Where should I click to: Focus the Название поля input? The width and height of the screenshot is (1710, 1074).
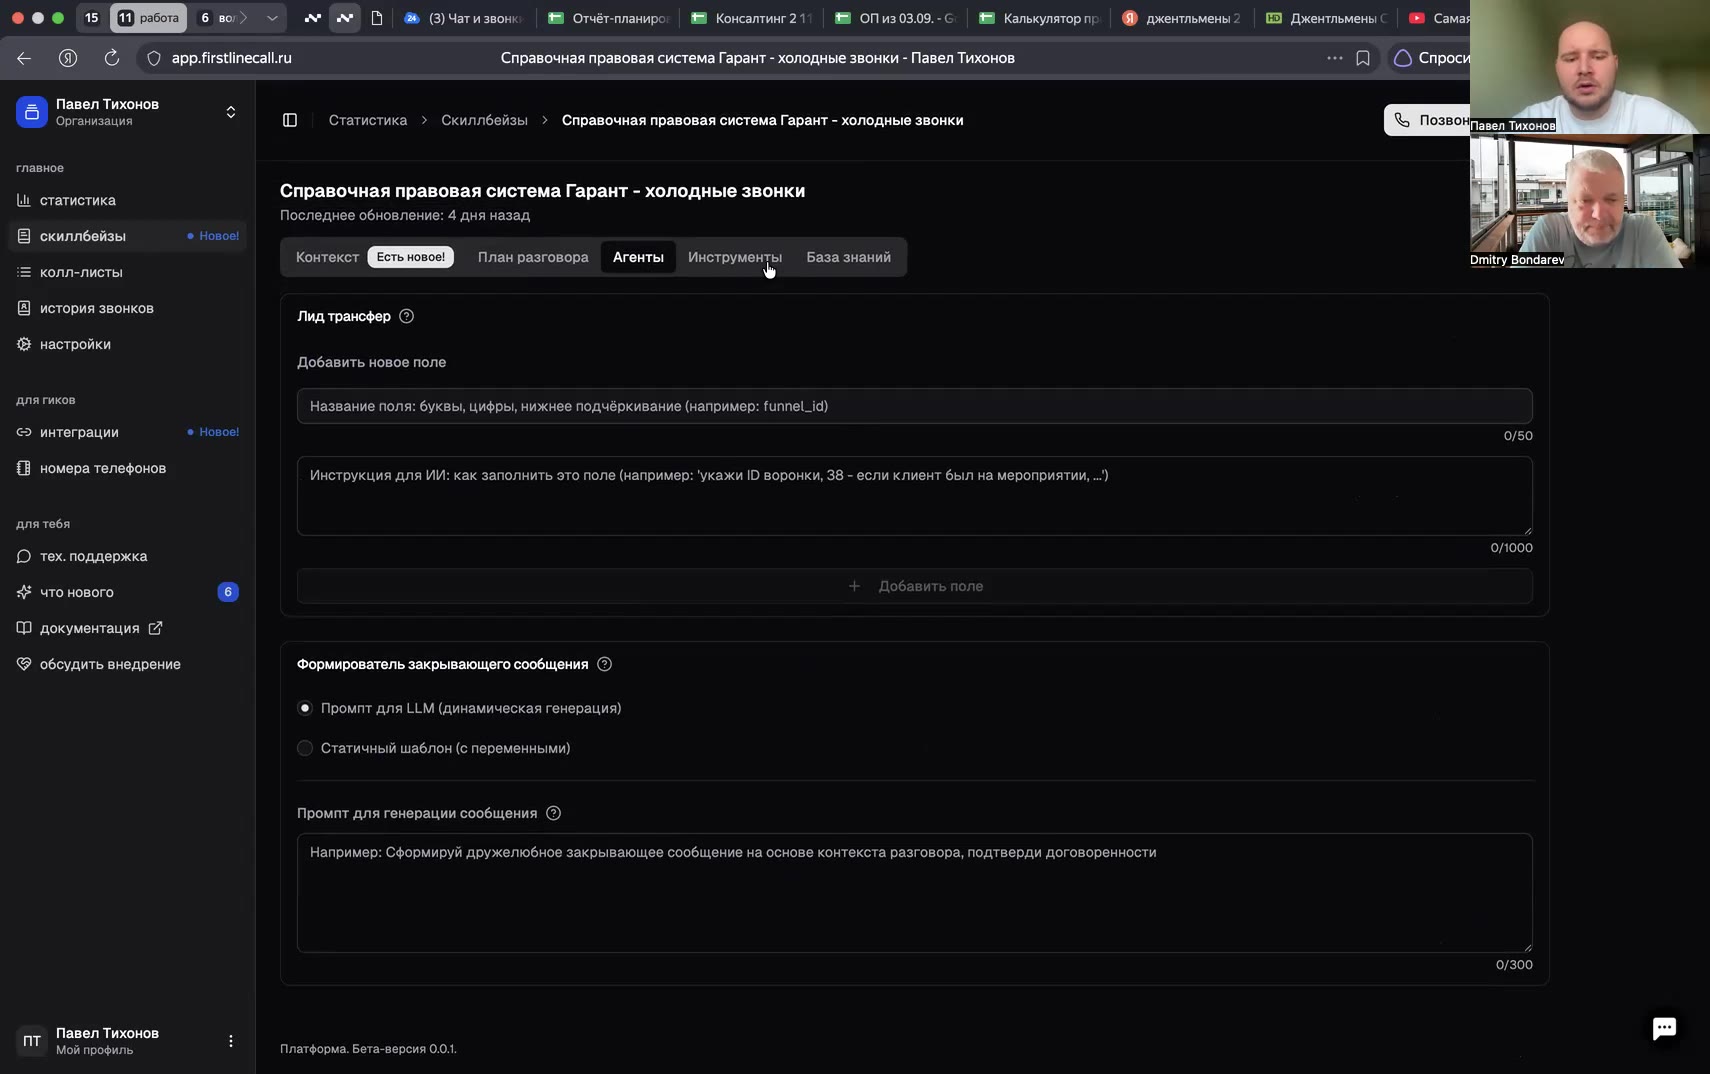coord(915,406)
